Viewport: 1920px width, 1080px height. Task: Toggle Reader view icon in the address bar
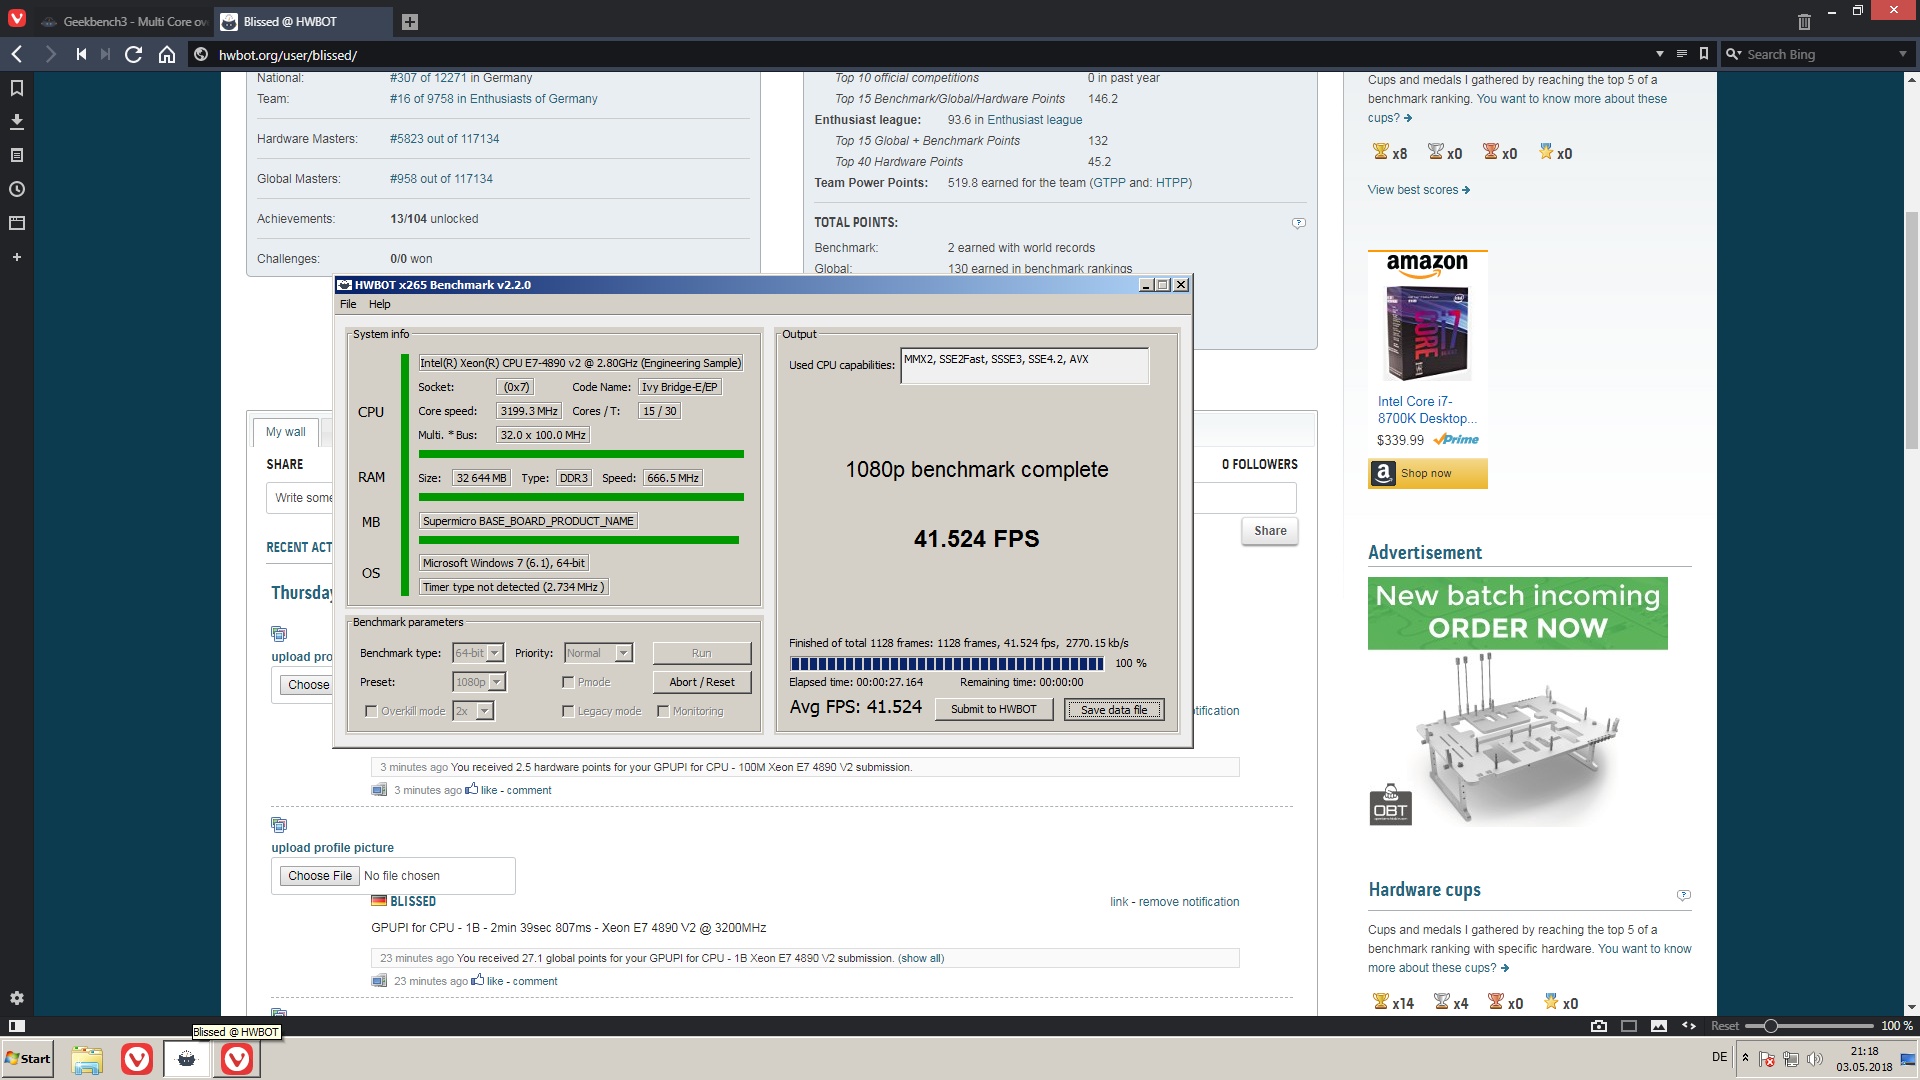click(1681, 54)
